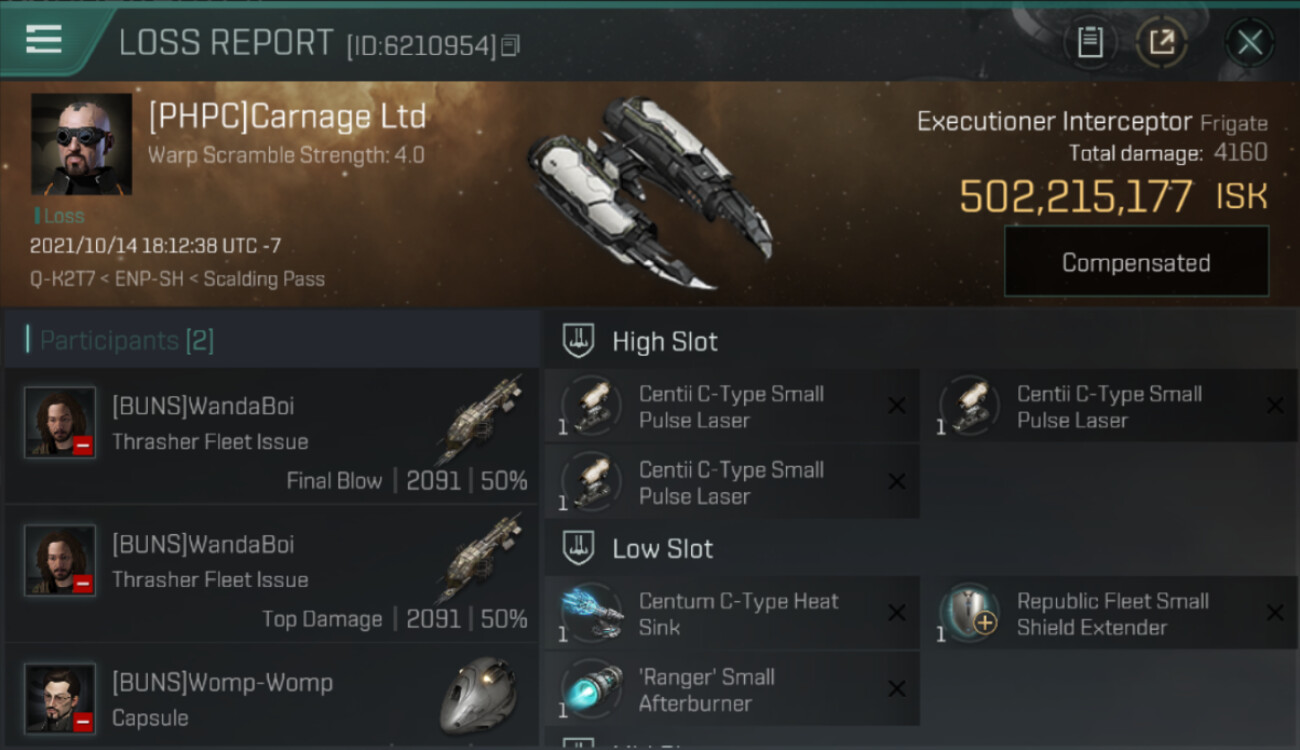Copy the loss report ID

[510, 45]
